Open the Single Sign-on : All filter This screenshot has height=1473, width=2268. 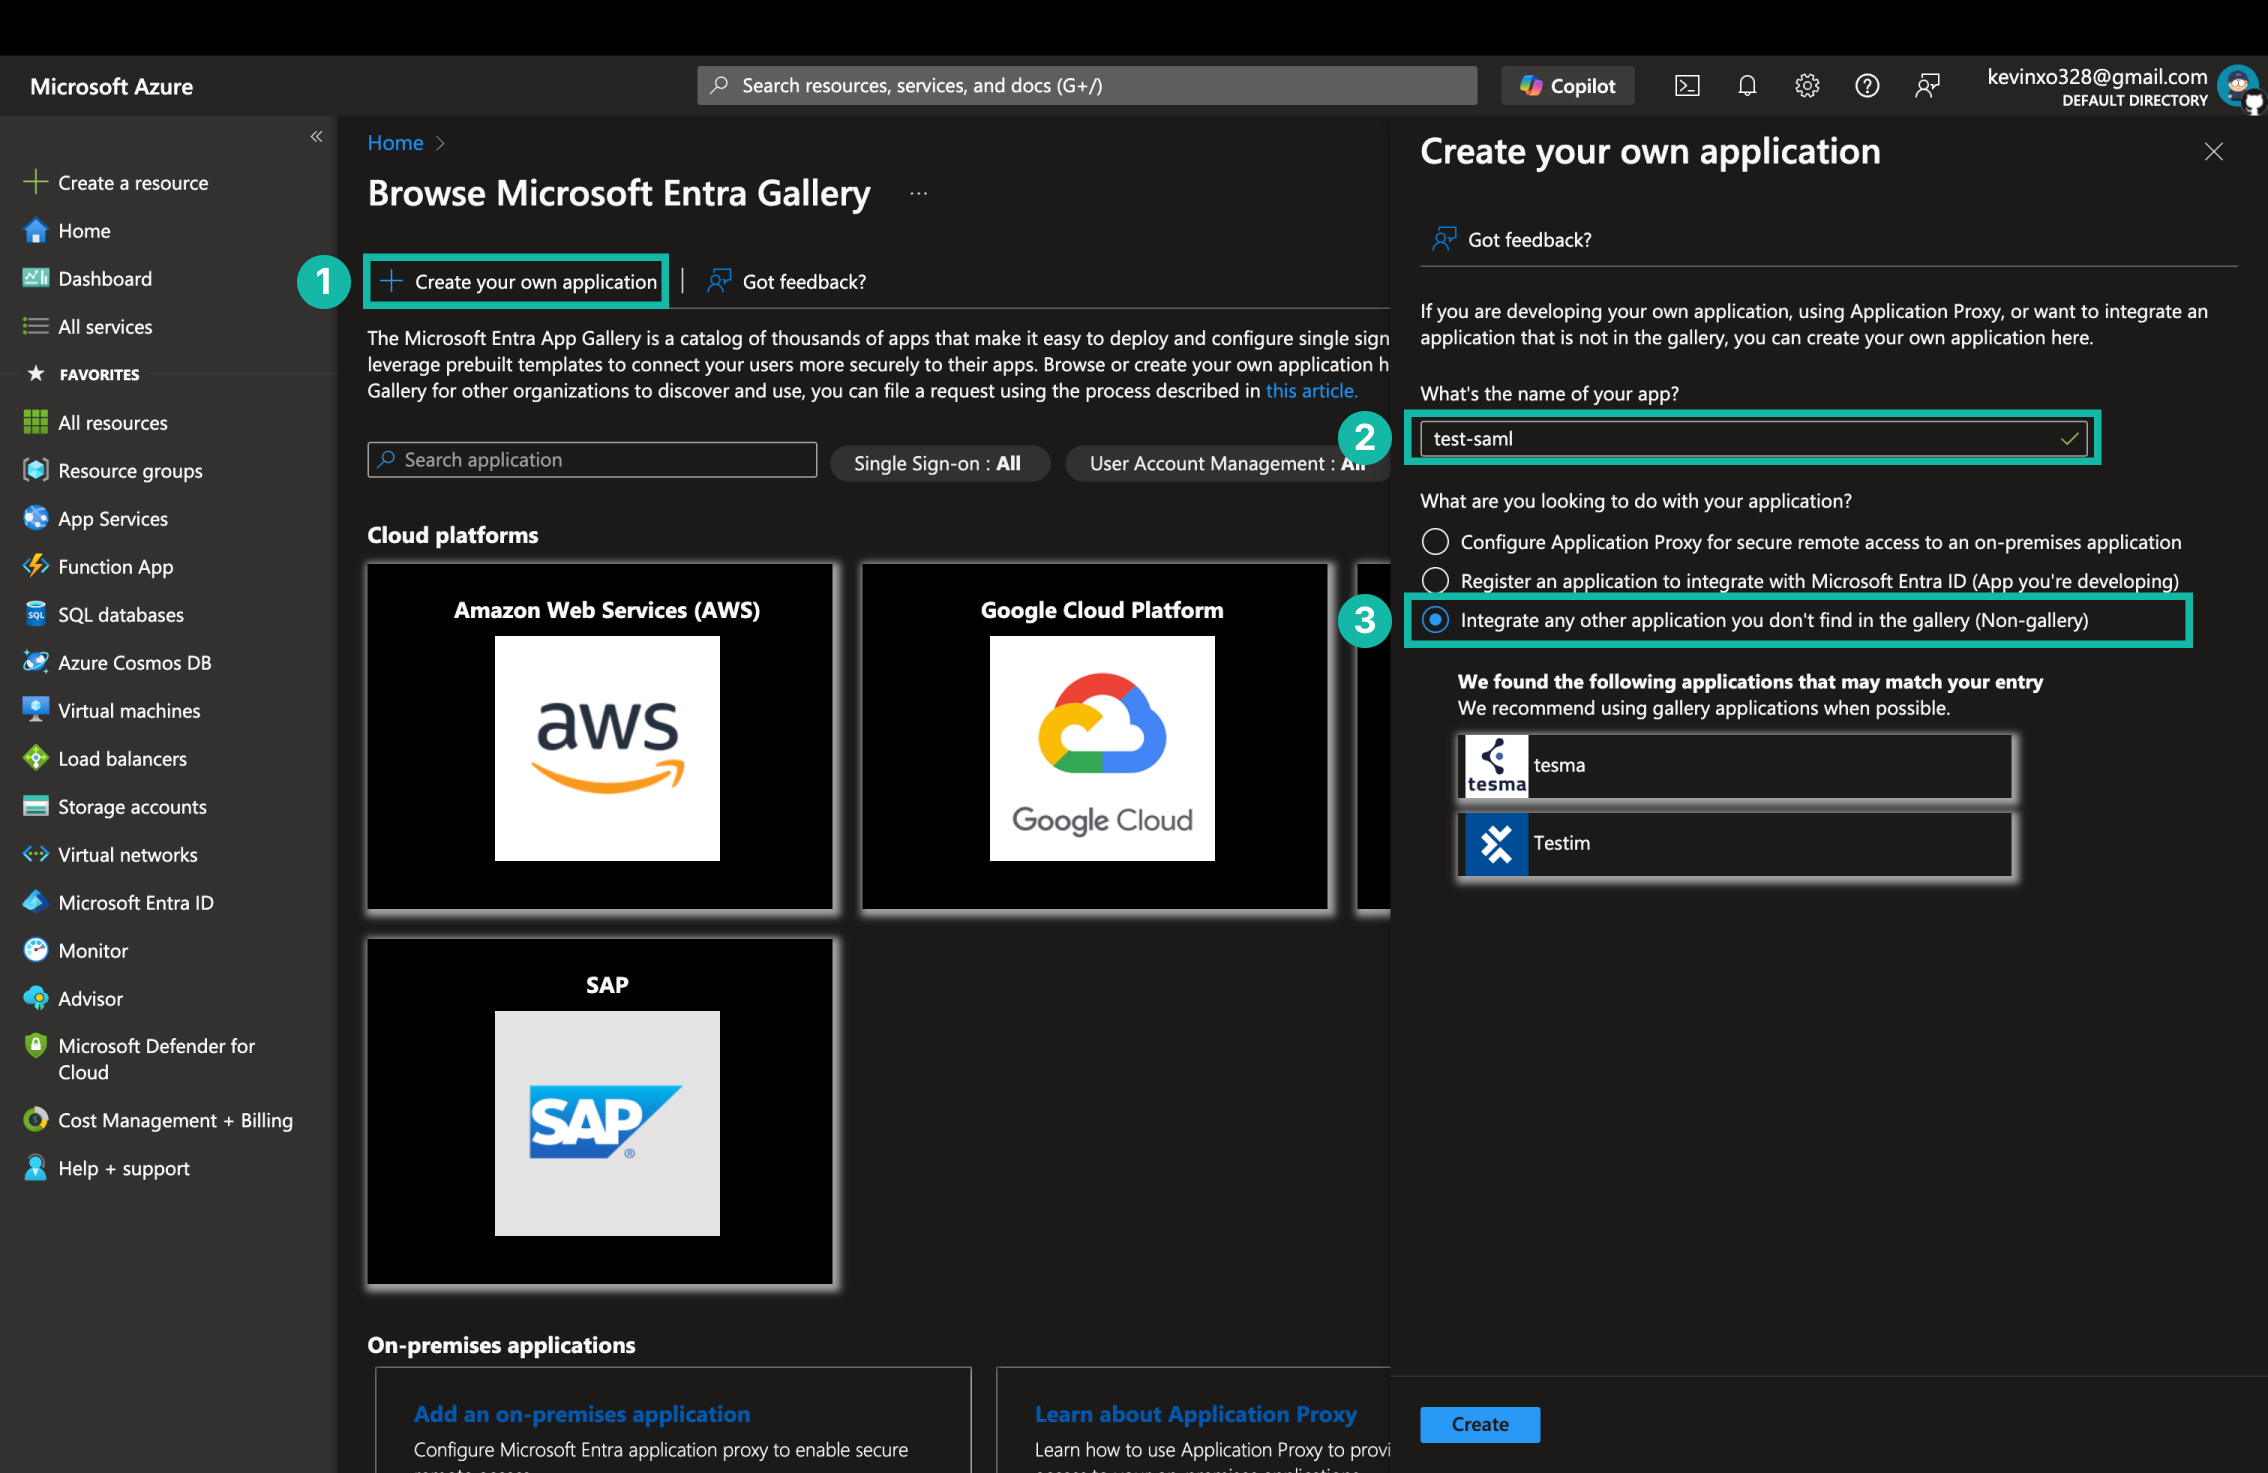tap(938, 463)
